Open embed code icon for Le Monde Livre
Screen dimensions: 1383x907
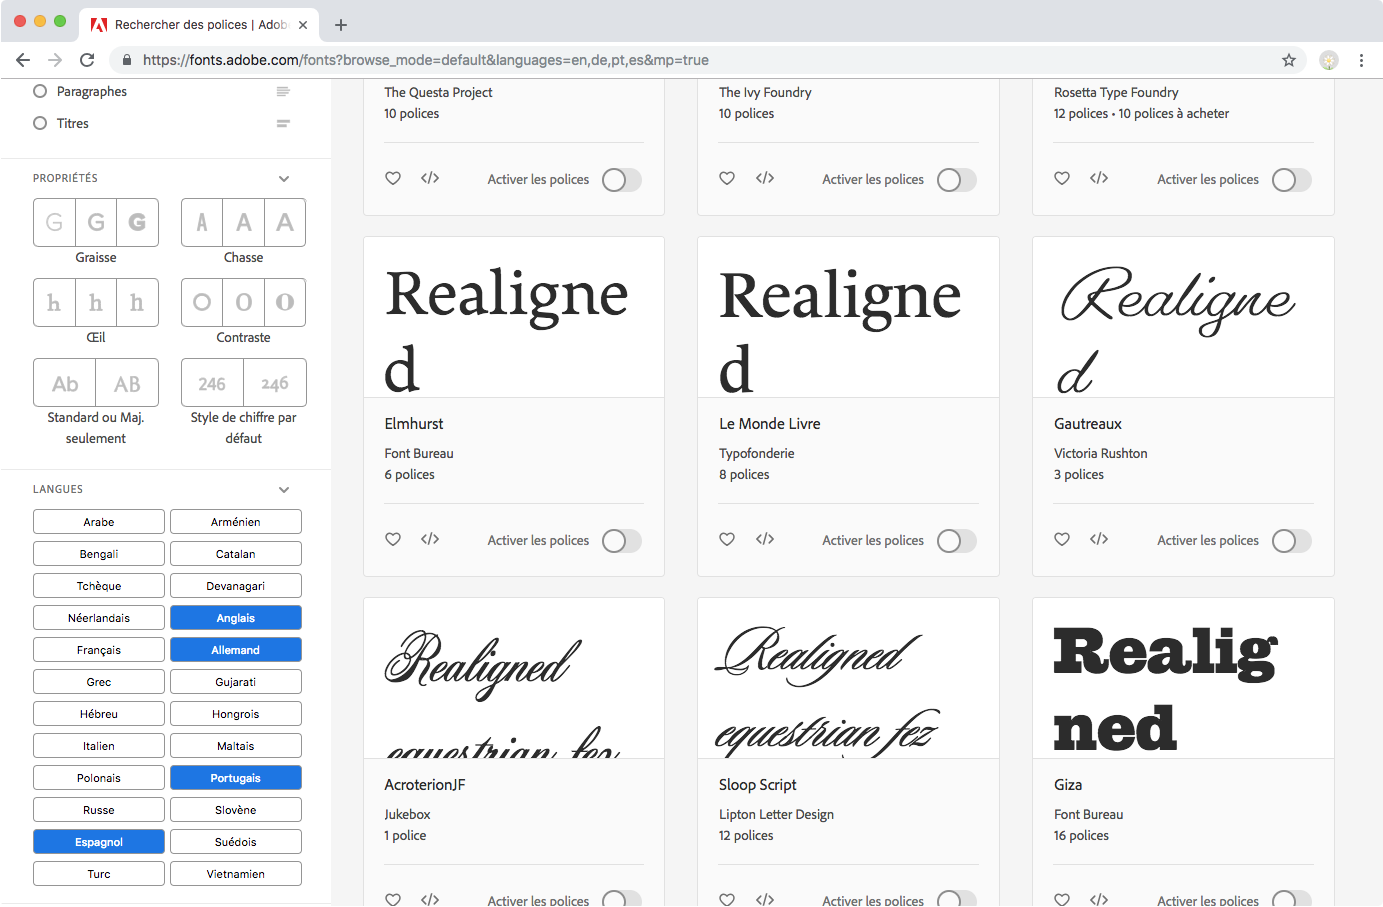pyautogui.click(x=765, y=539)
